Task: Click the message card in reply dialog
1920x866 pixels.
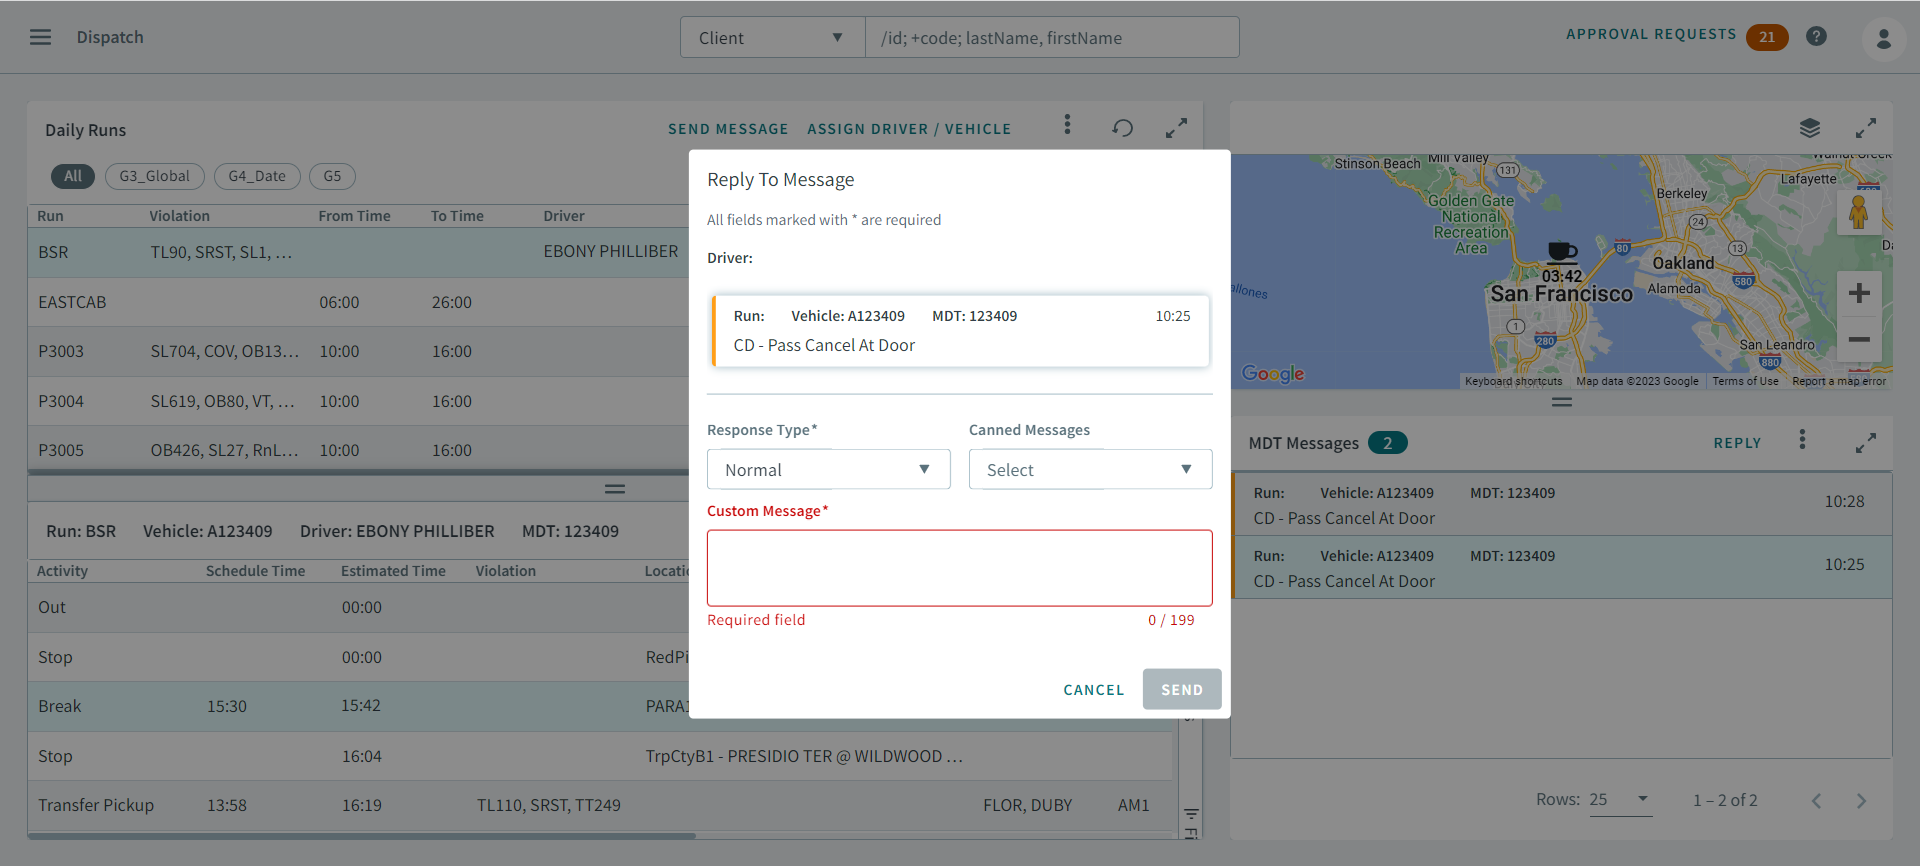Action: pyautogui.click(x=960, y=330)
